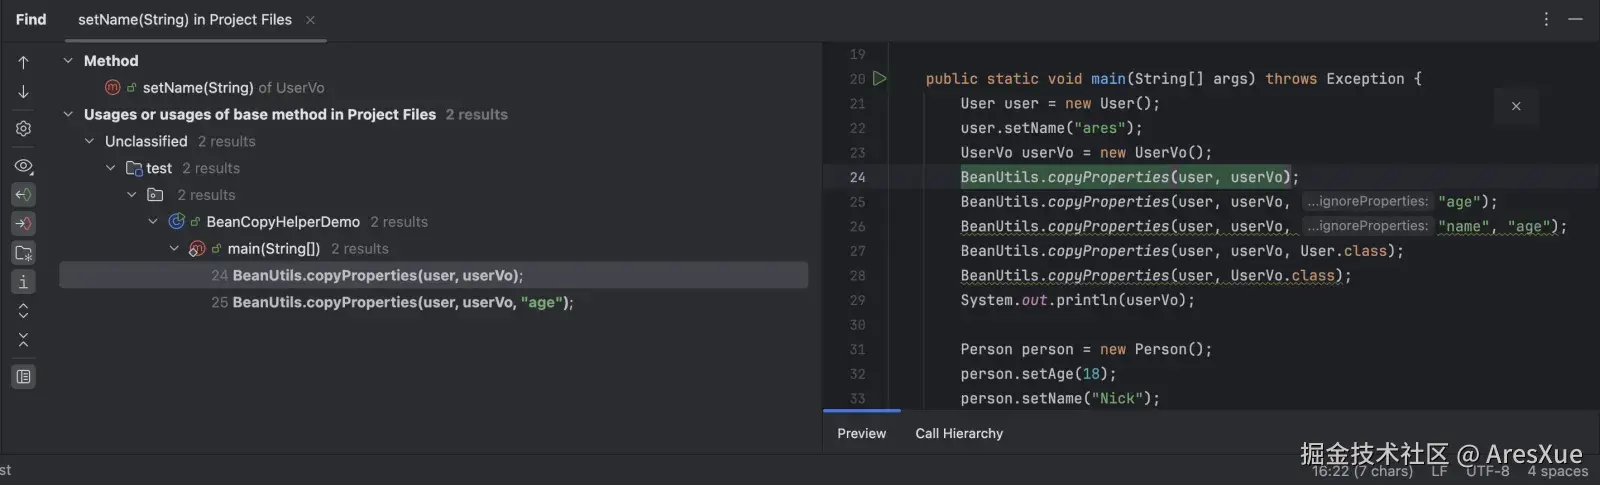This screenshot has width=1600, height=485.
Task: Expand all results in usages tree
Action: tap(24, 311)
